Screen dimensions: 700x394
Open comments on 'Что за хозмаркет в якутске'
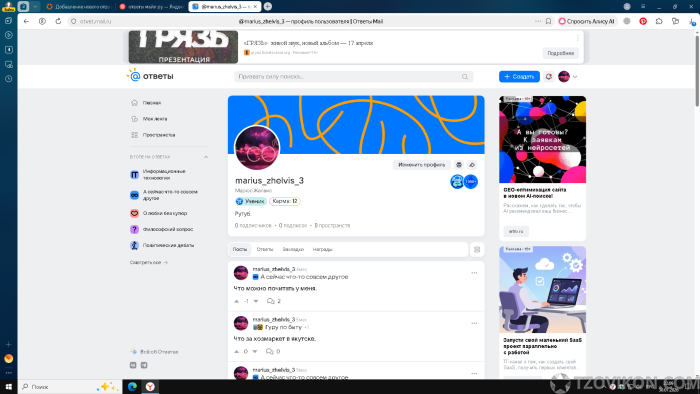pyautogui.click(x=273, y=352)
